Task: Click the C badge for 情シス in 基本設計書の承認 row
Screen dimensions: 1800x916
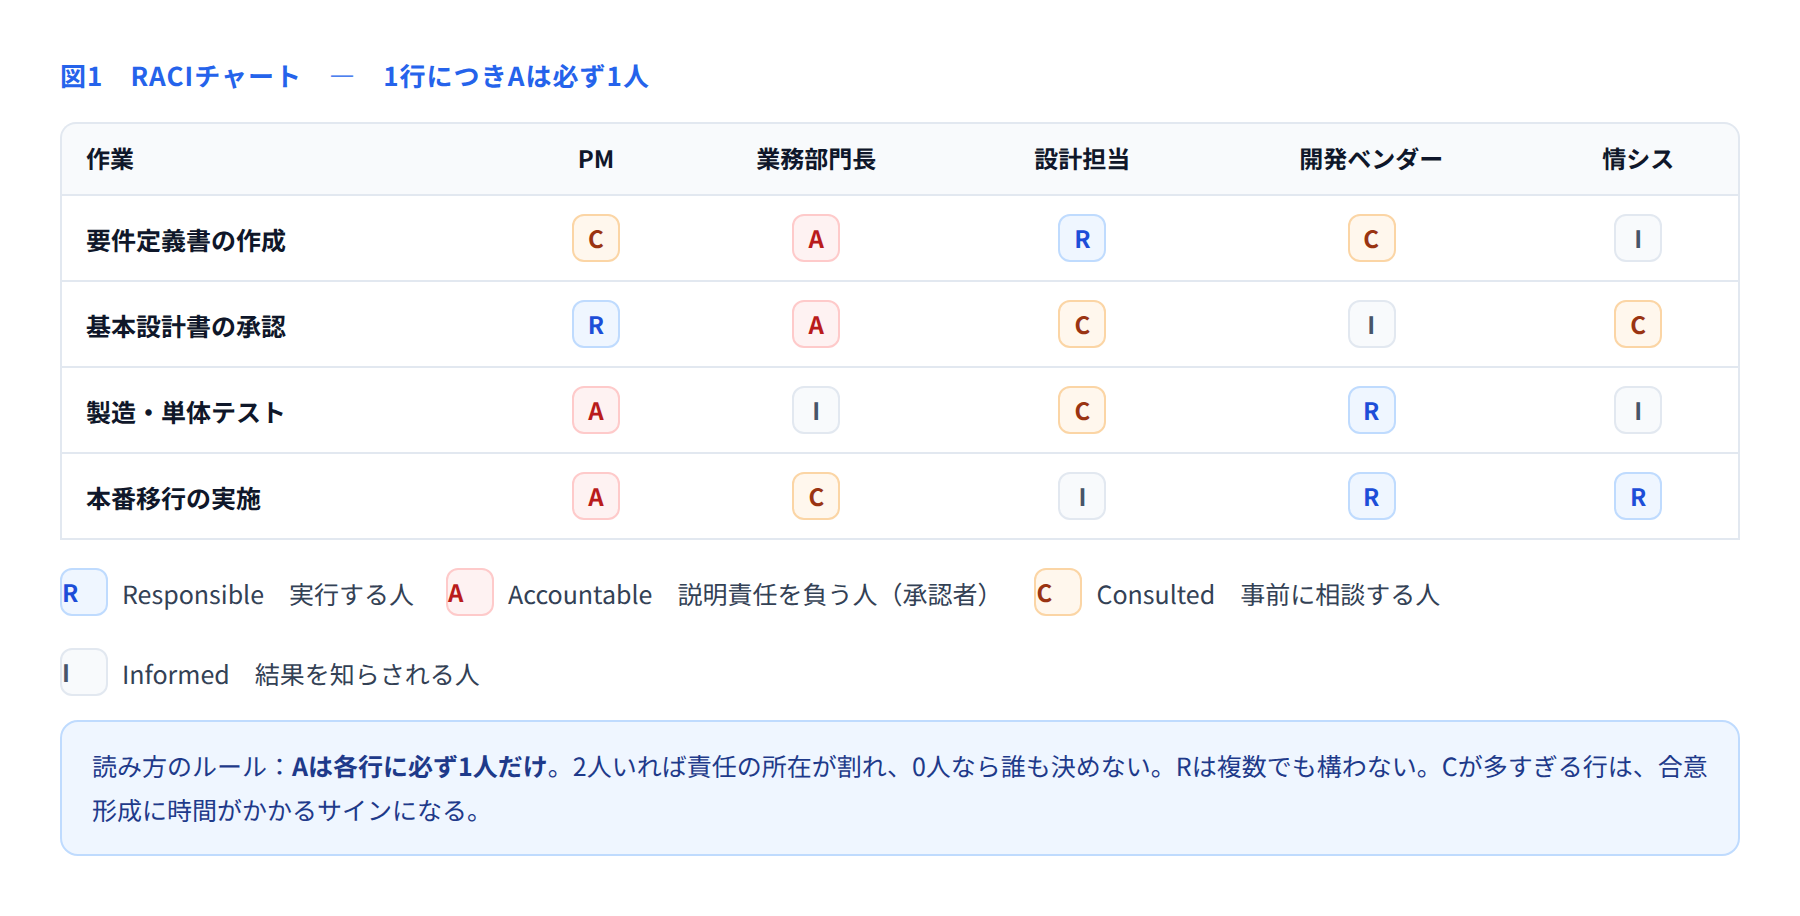Action: click(1638, 325)
